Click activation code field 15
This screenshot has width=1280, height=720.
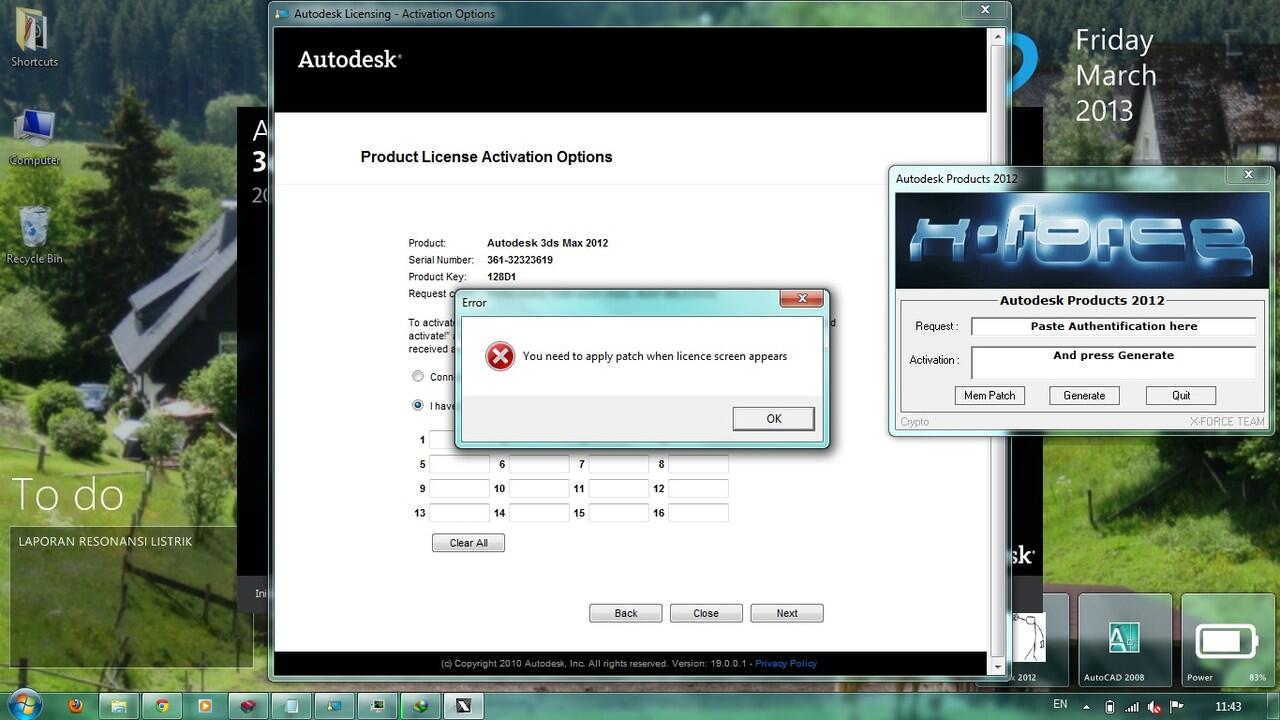coord(619,513)
